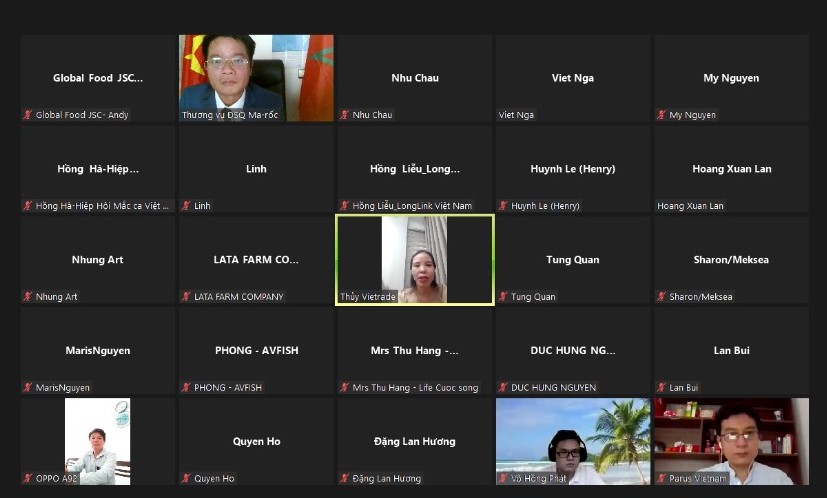Click muted mic icon beside Lan Bui
The height and width of the screenshot is (498, 827).
click(662, 387)
